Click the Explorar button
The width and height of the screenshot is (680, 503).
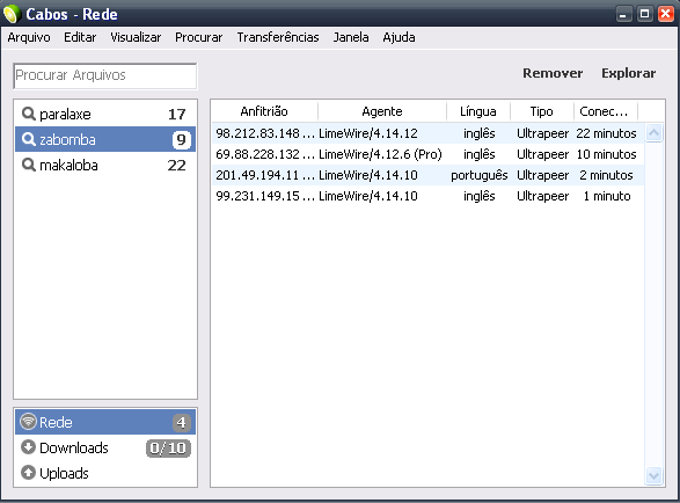tap(628, 73)
